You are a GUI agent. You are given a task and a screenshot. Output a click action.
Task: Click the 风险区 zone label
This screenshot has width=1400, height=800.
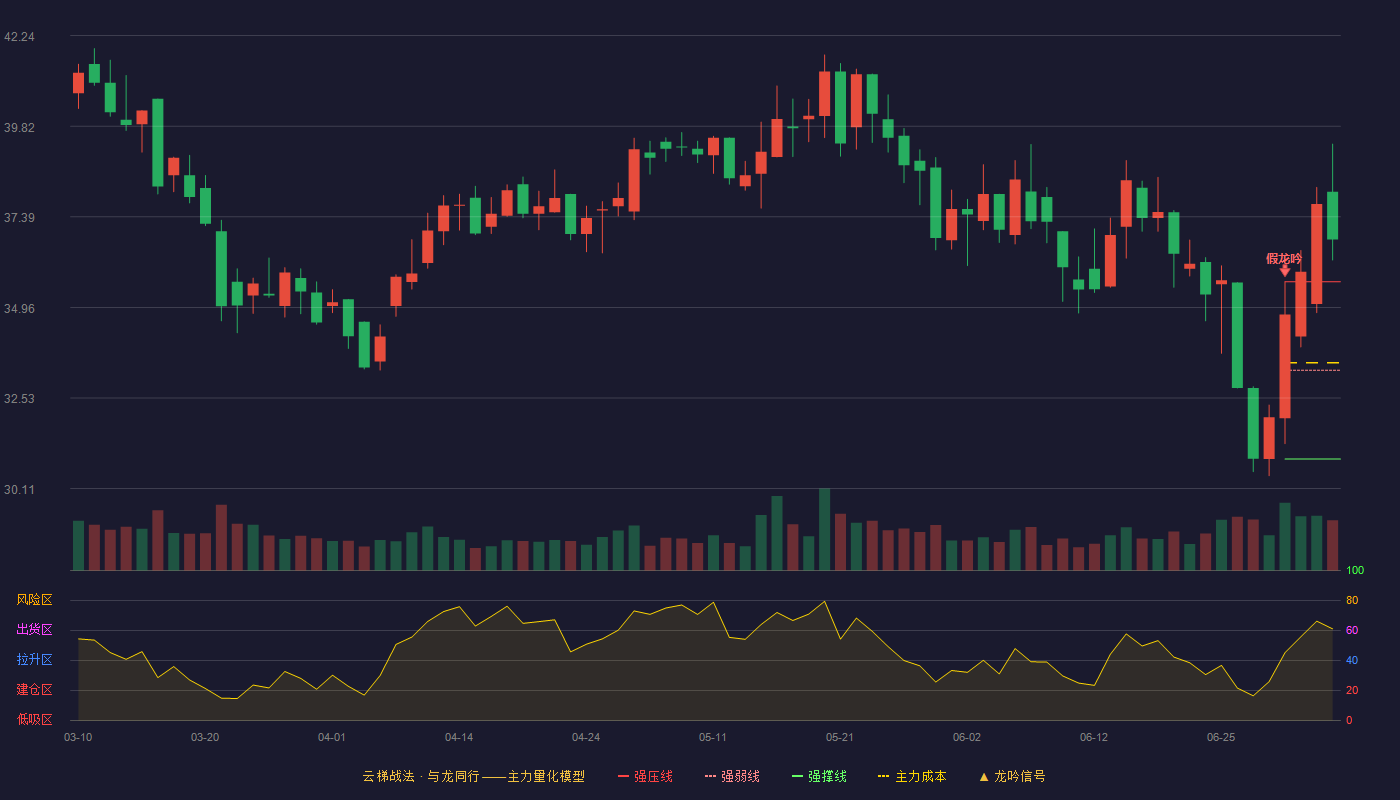tap(34, 600)
